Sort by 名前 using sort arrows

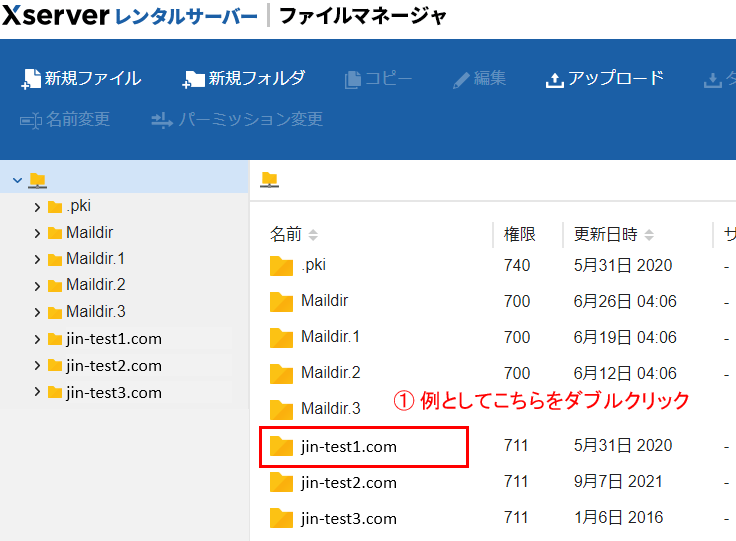point(313,235)
